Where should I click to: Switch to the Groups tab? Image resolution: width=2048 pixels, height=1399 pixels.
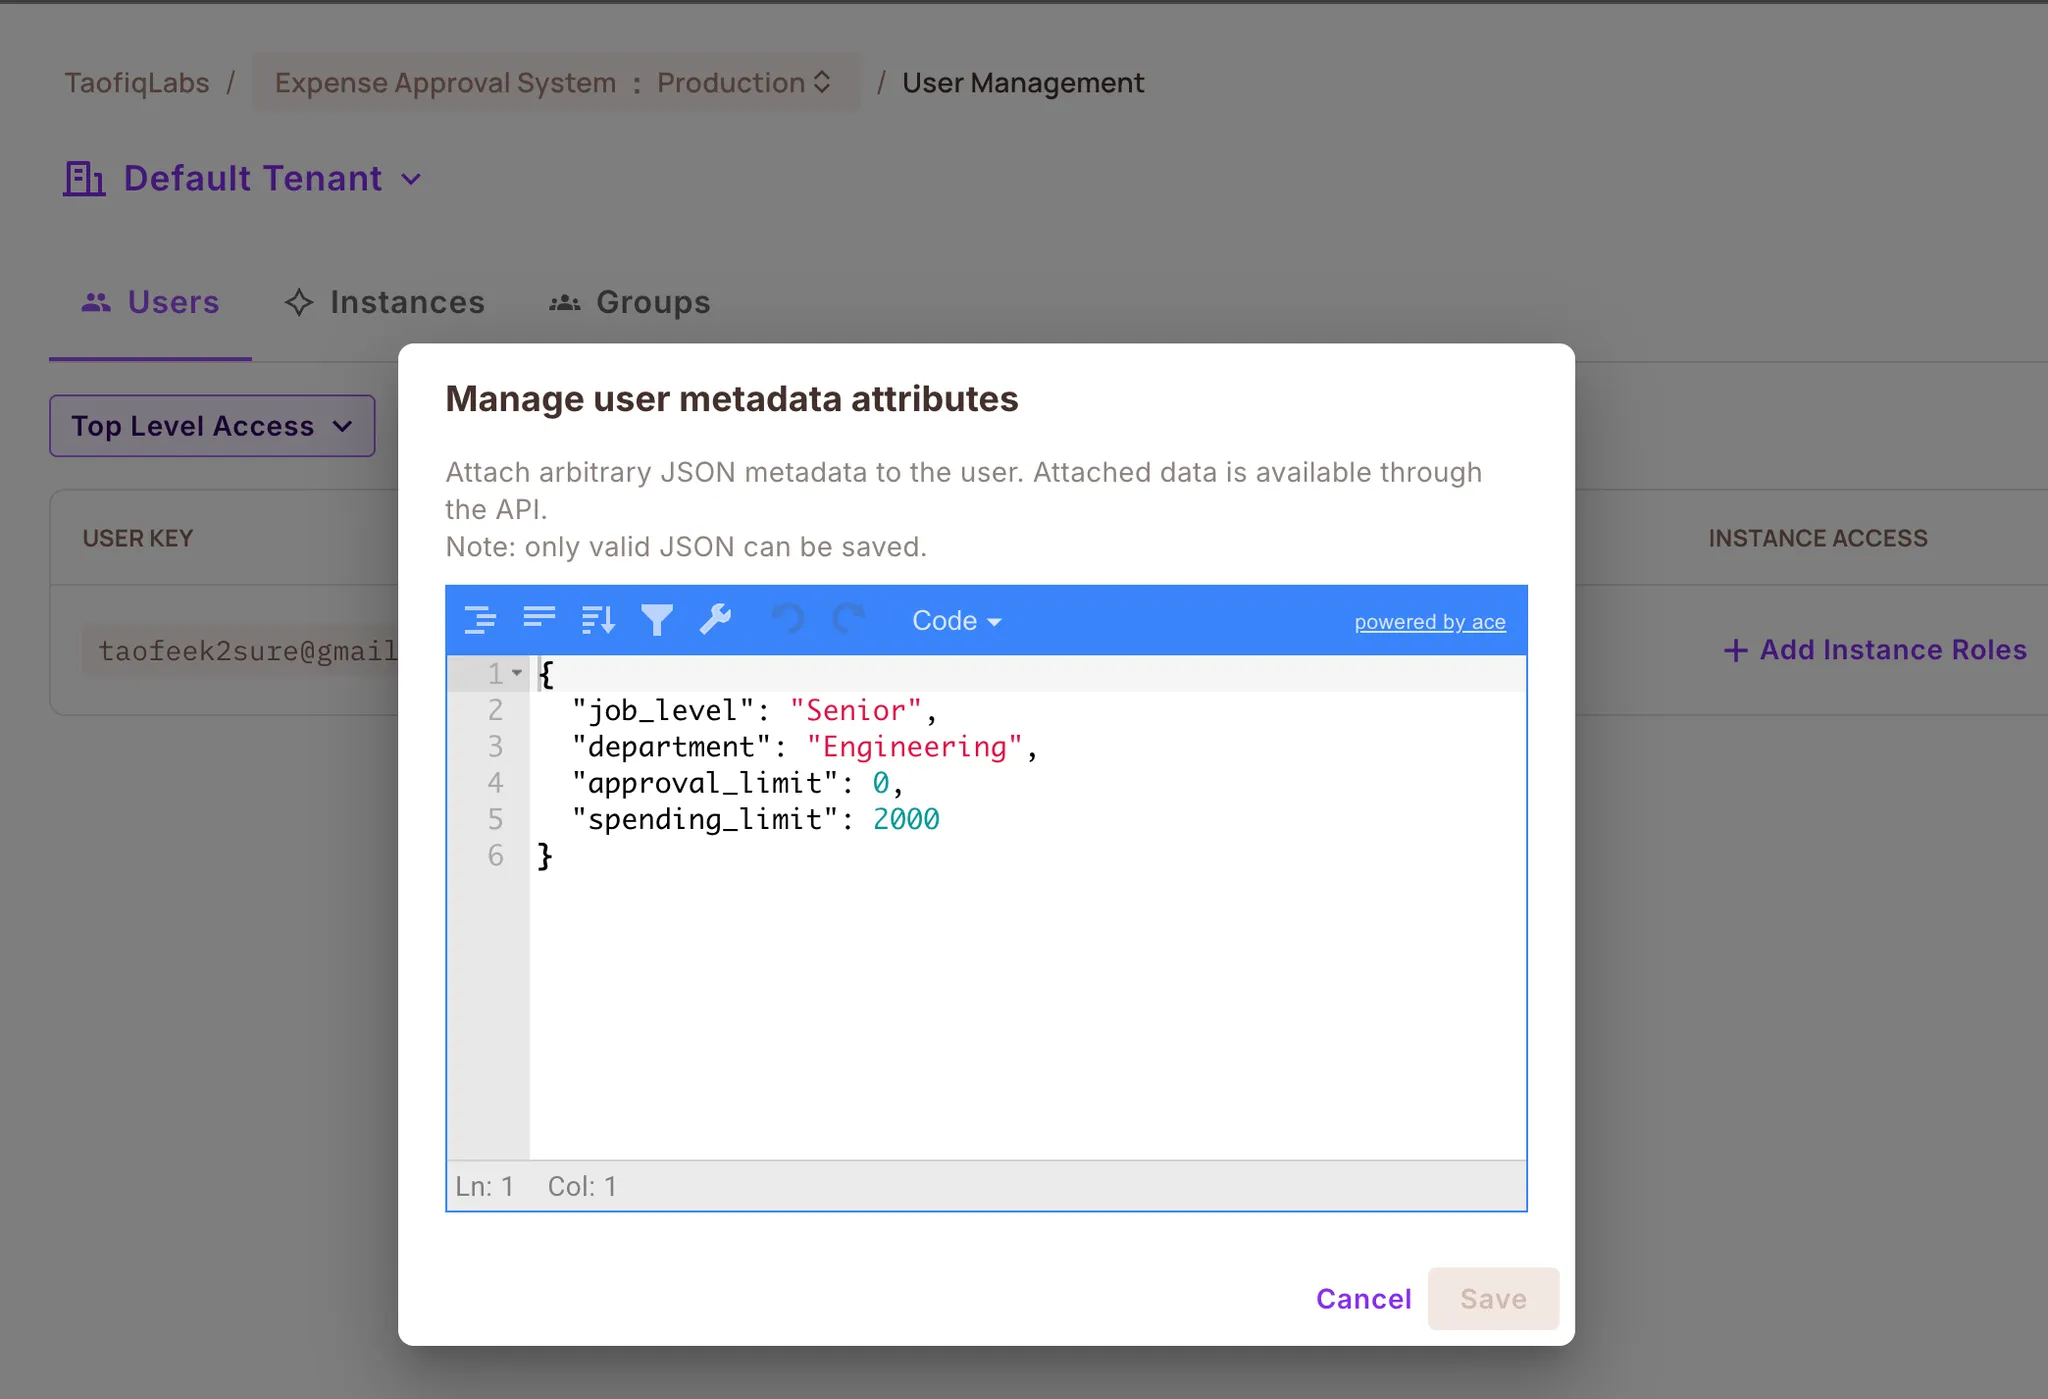(x=630, y=302)
